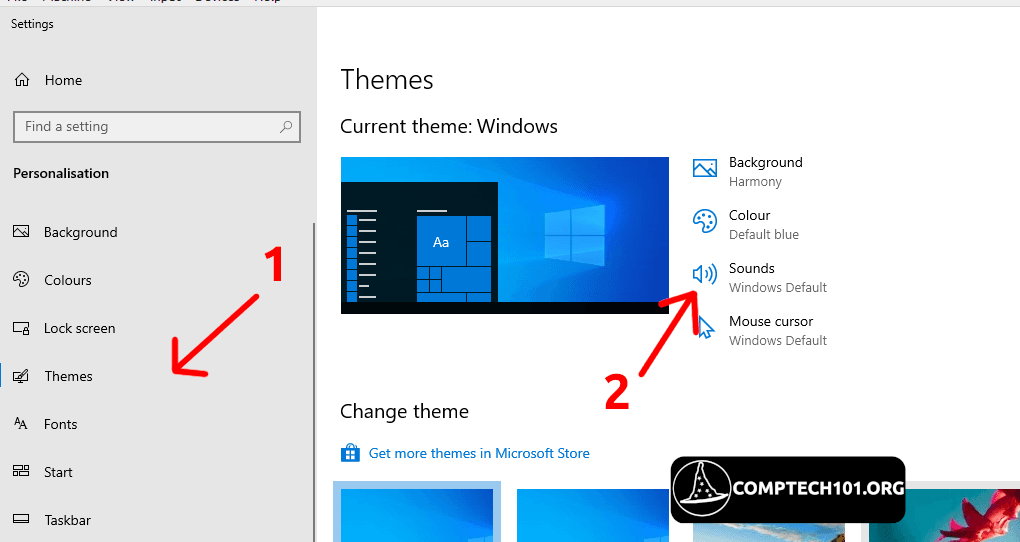
Task: Open the Mouse cursor theme option
Action: [x=759, y=331]
